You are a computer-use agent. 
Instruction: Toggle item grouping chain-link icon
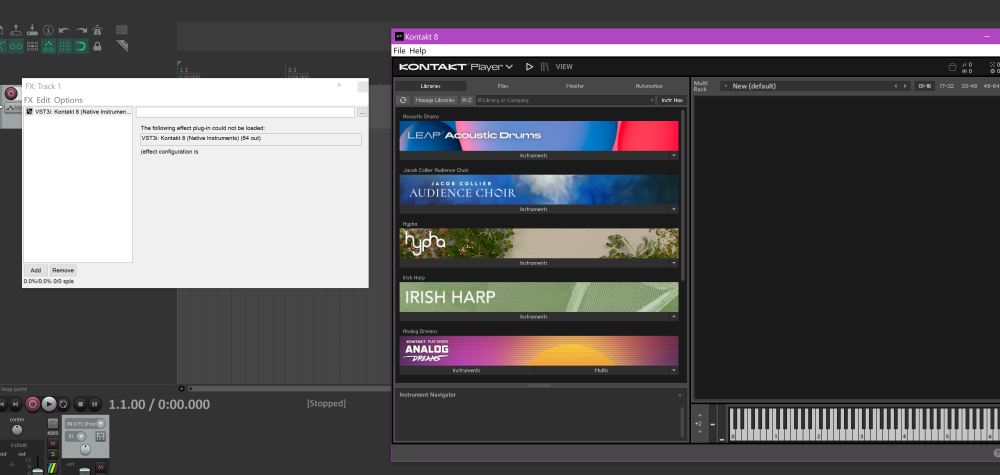(x=16, y=46)
